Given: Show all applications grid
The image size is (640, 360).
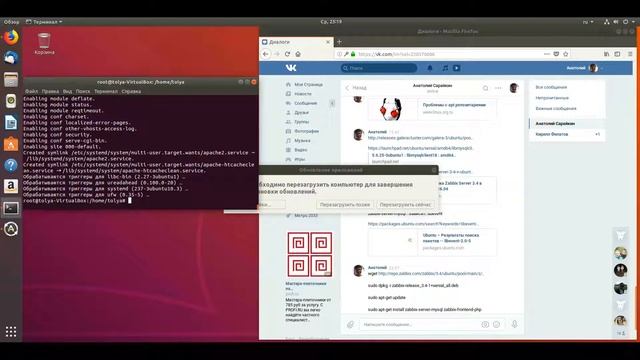Looking at the screenshot, I should click(x=11, y=331).
